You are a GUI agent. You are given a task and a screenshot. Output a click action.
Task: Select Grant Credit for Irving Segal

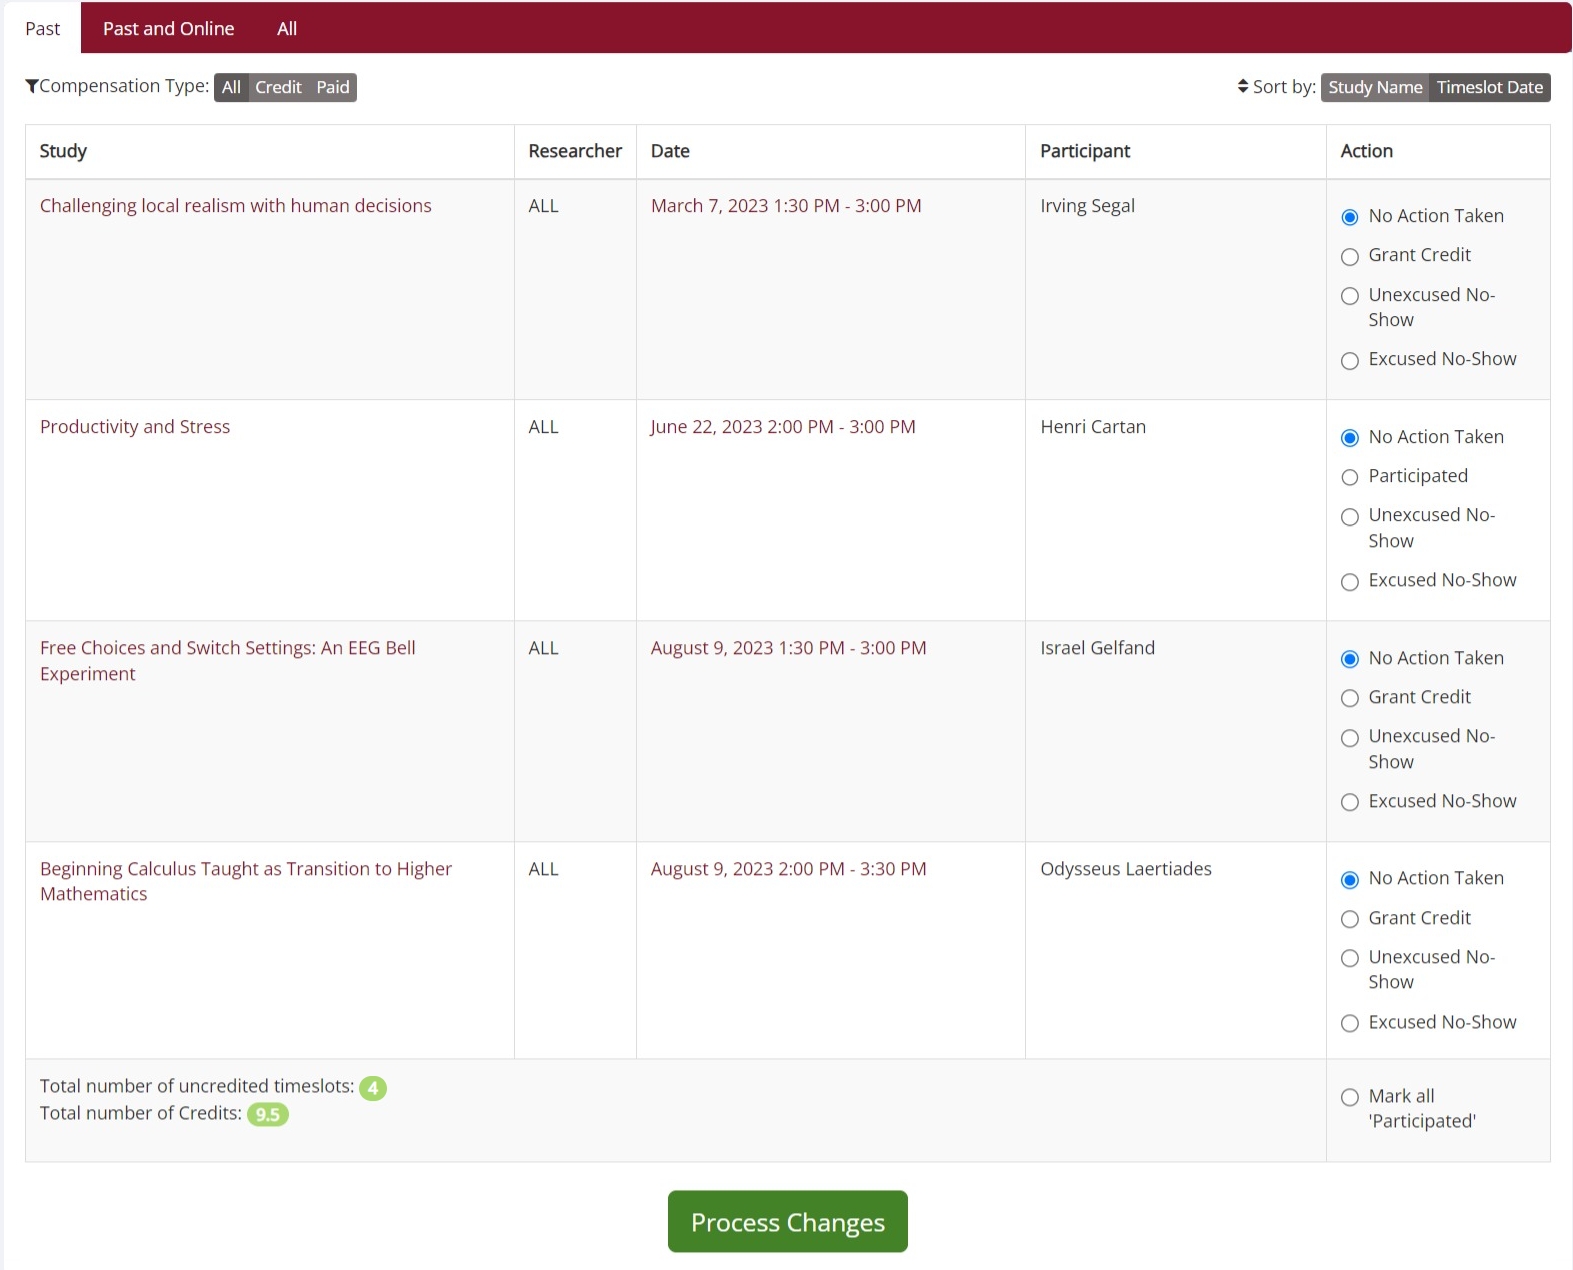click(x=1350, y=256)
